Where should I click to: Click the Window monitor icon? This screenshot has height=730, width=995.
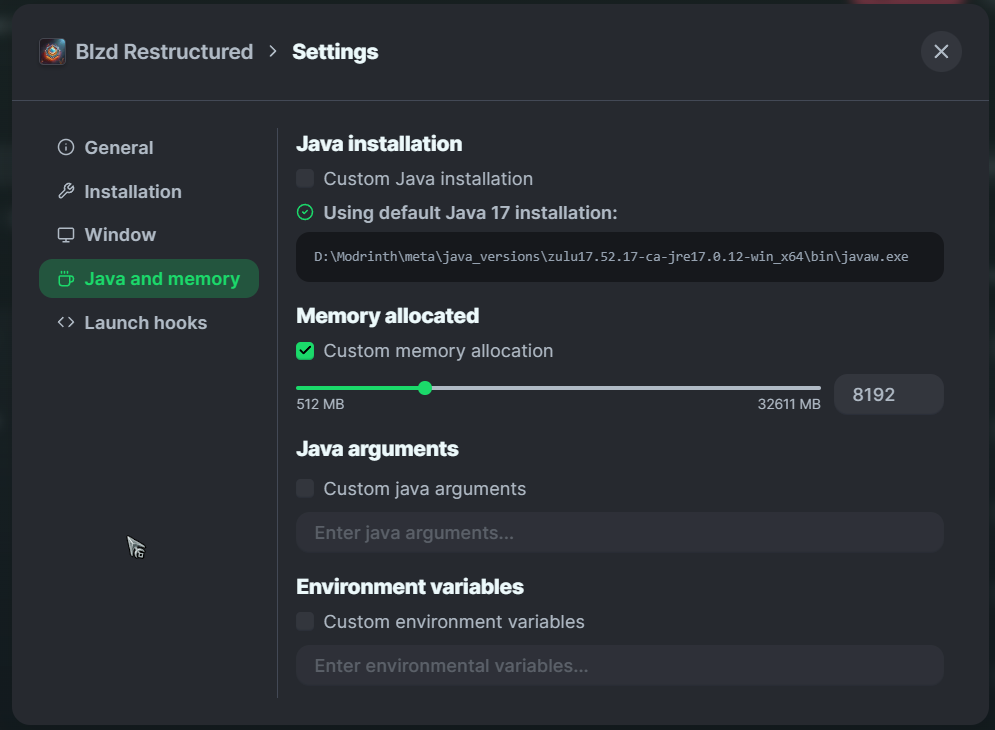point(66,235)
